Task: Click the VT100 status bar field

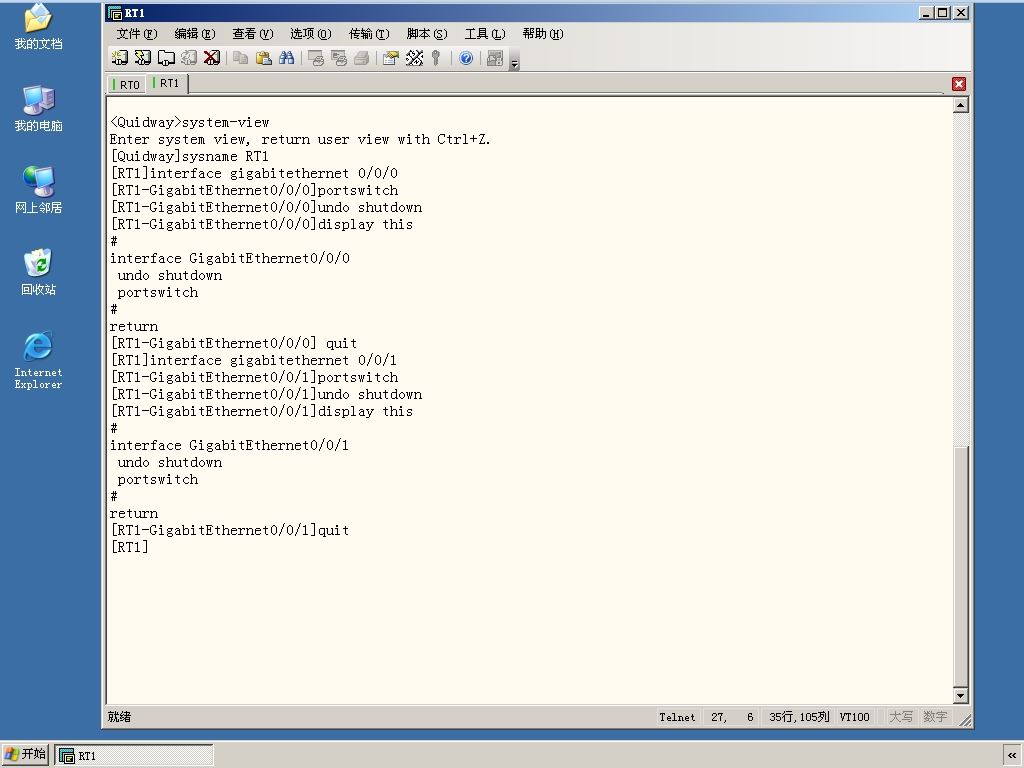Action: 854,717
